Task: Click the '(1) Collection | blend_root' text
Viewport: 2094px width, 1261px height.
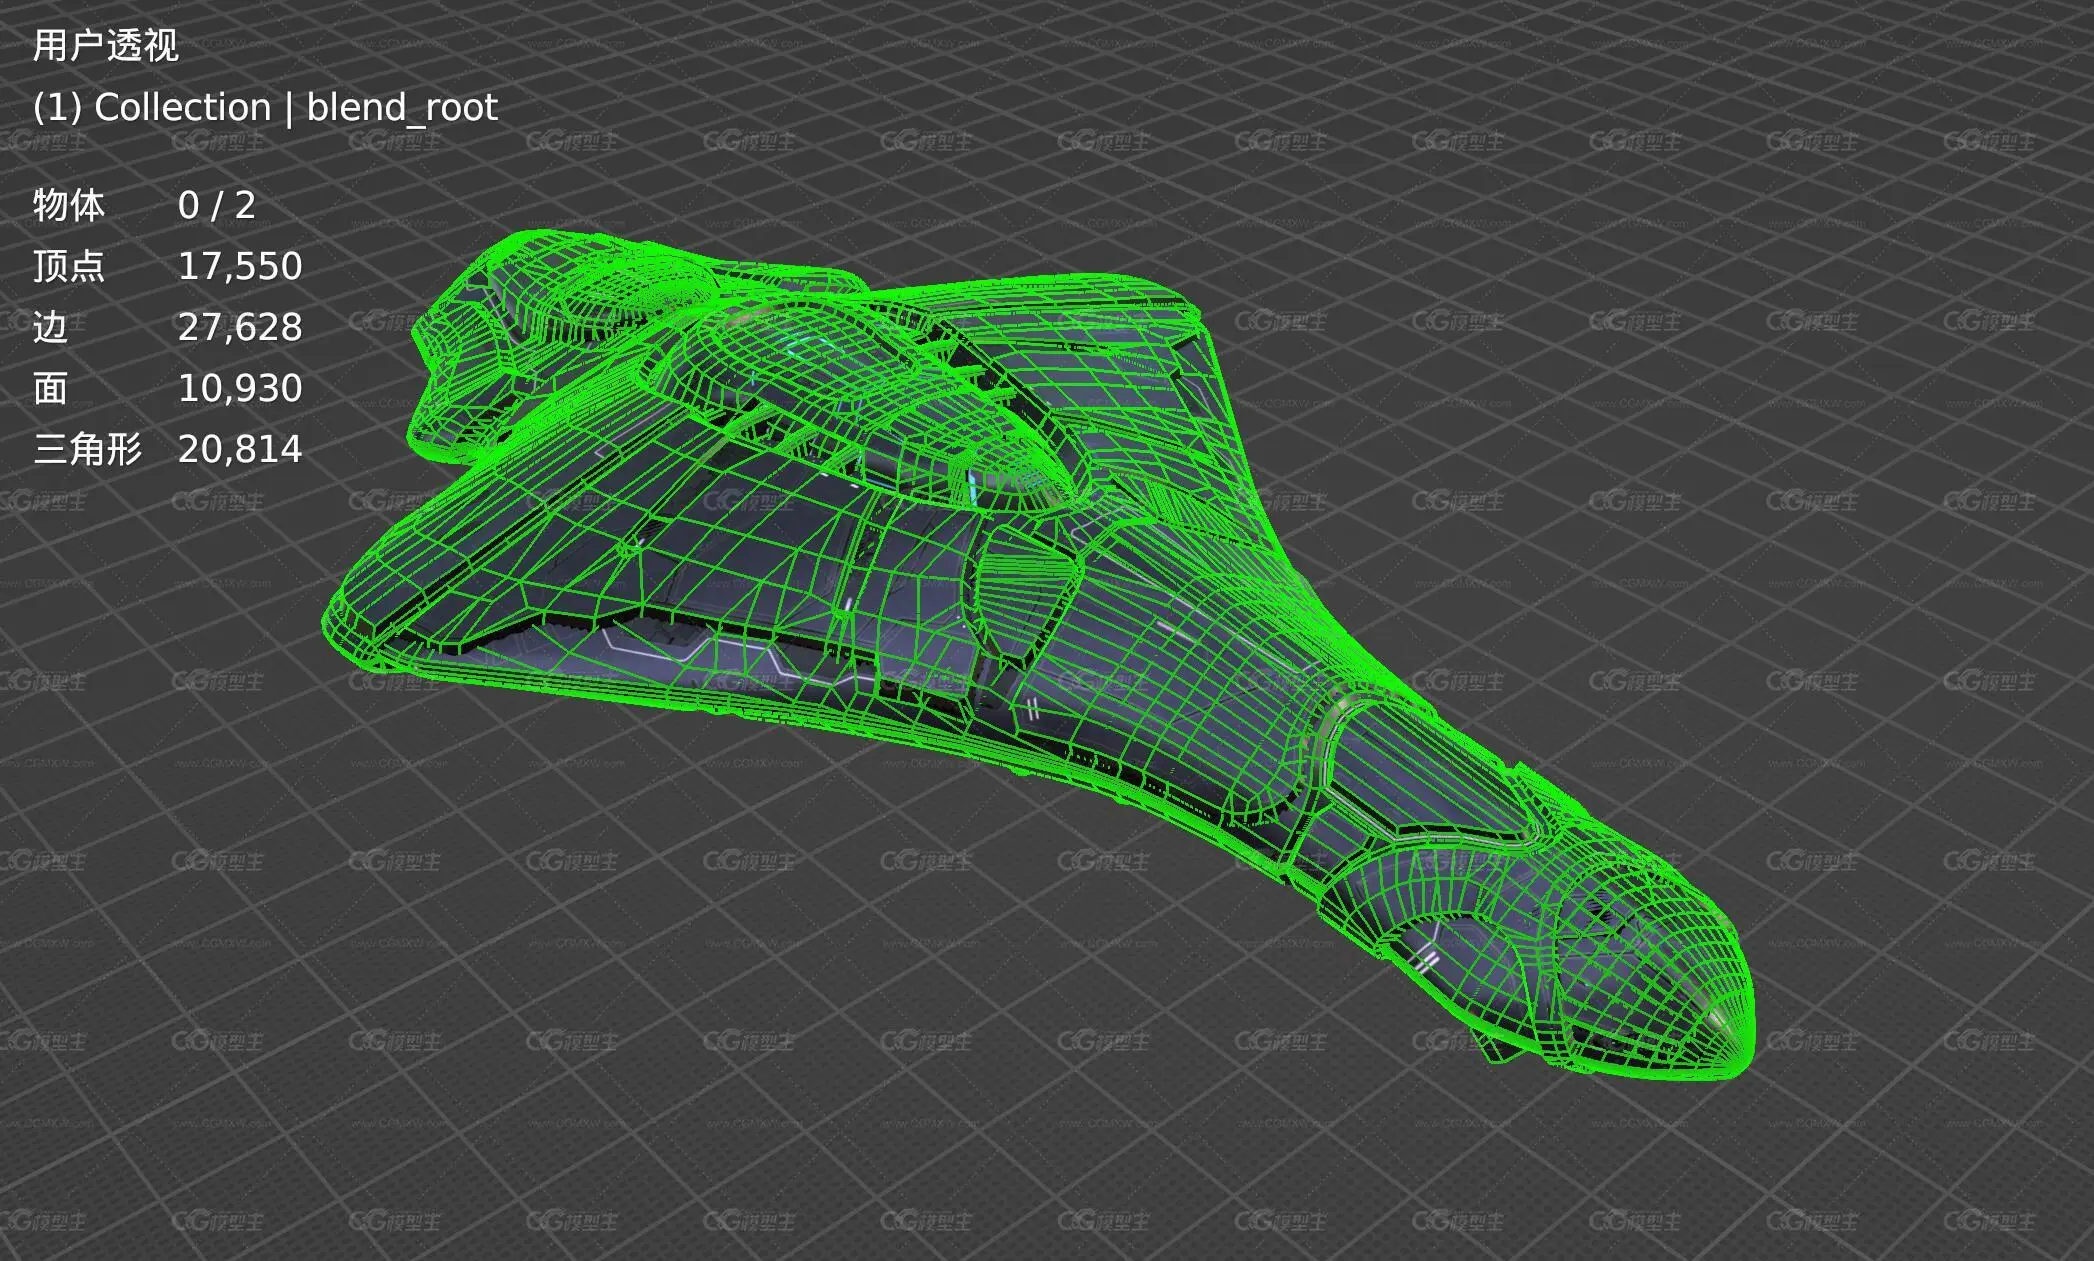Action: [x=265, y=108]
